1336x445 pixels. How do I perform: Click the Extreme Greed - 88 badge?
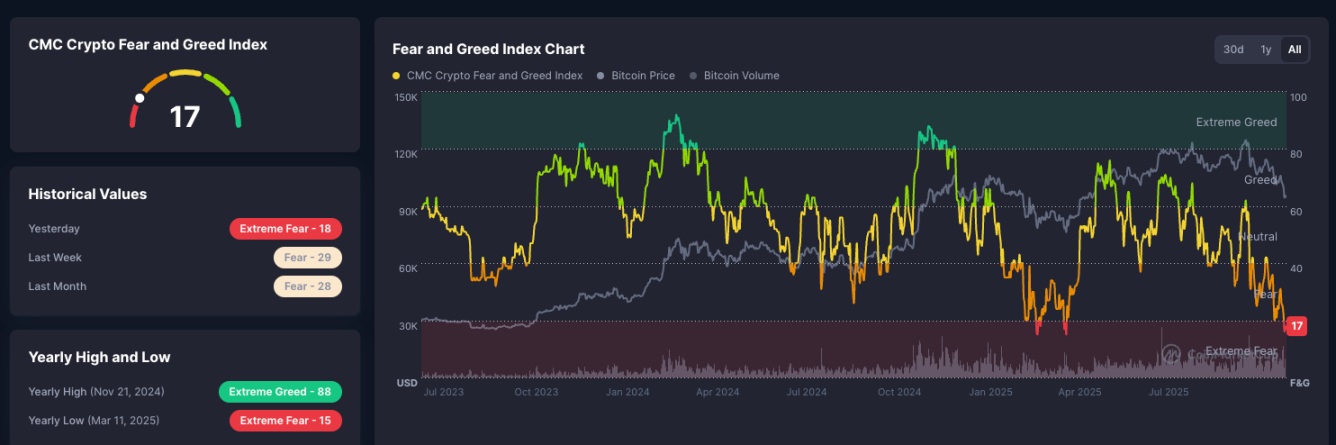click(280, 392)
